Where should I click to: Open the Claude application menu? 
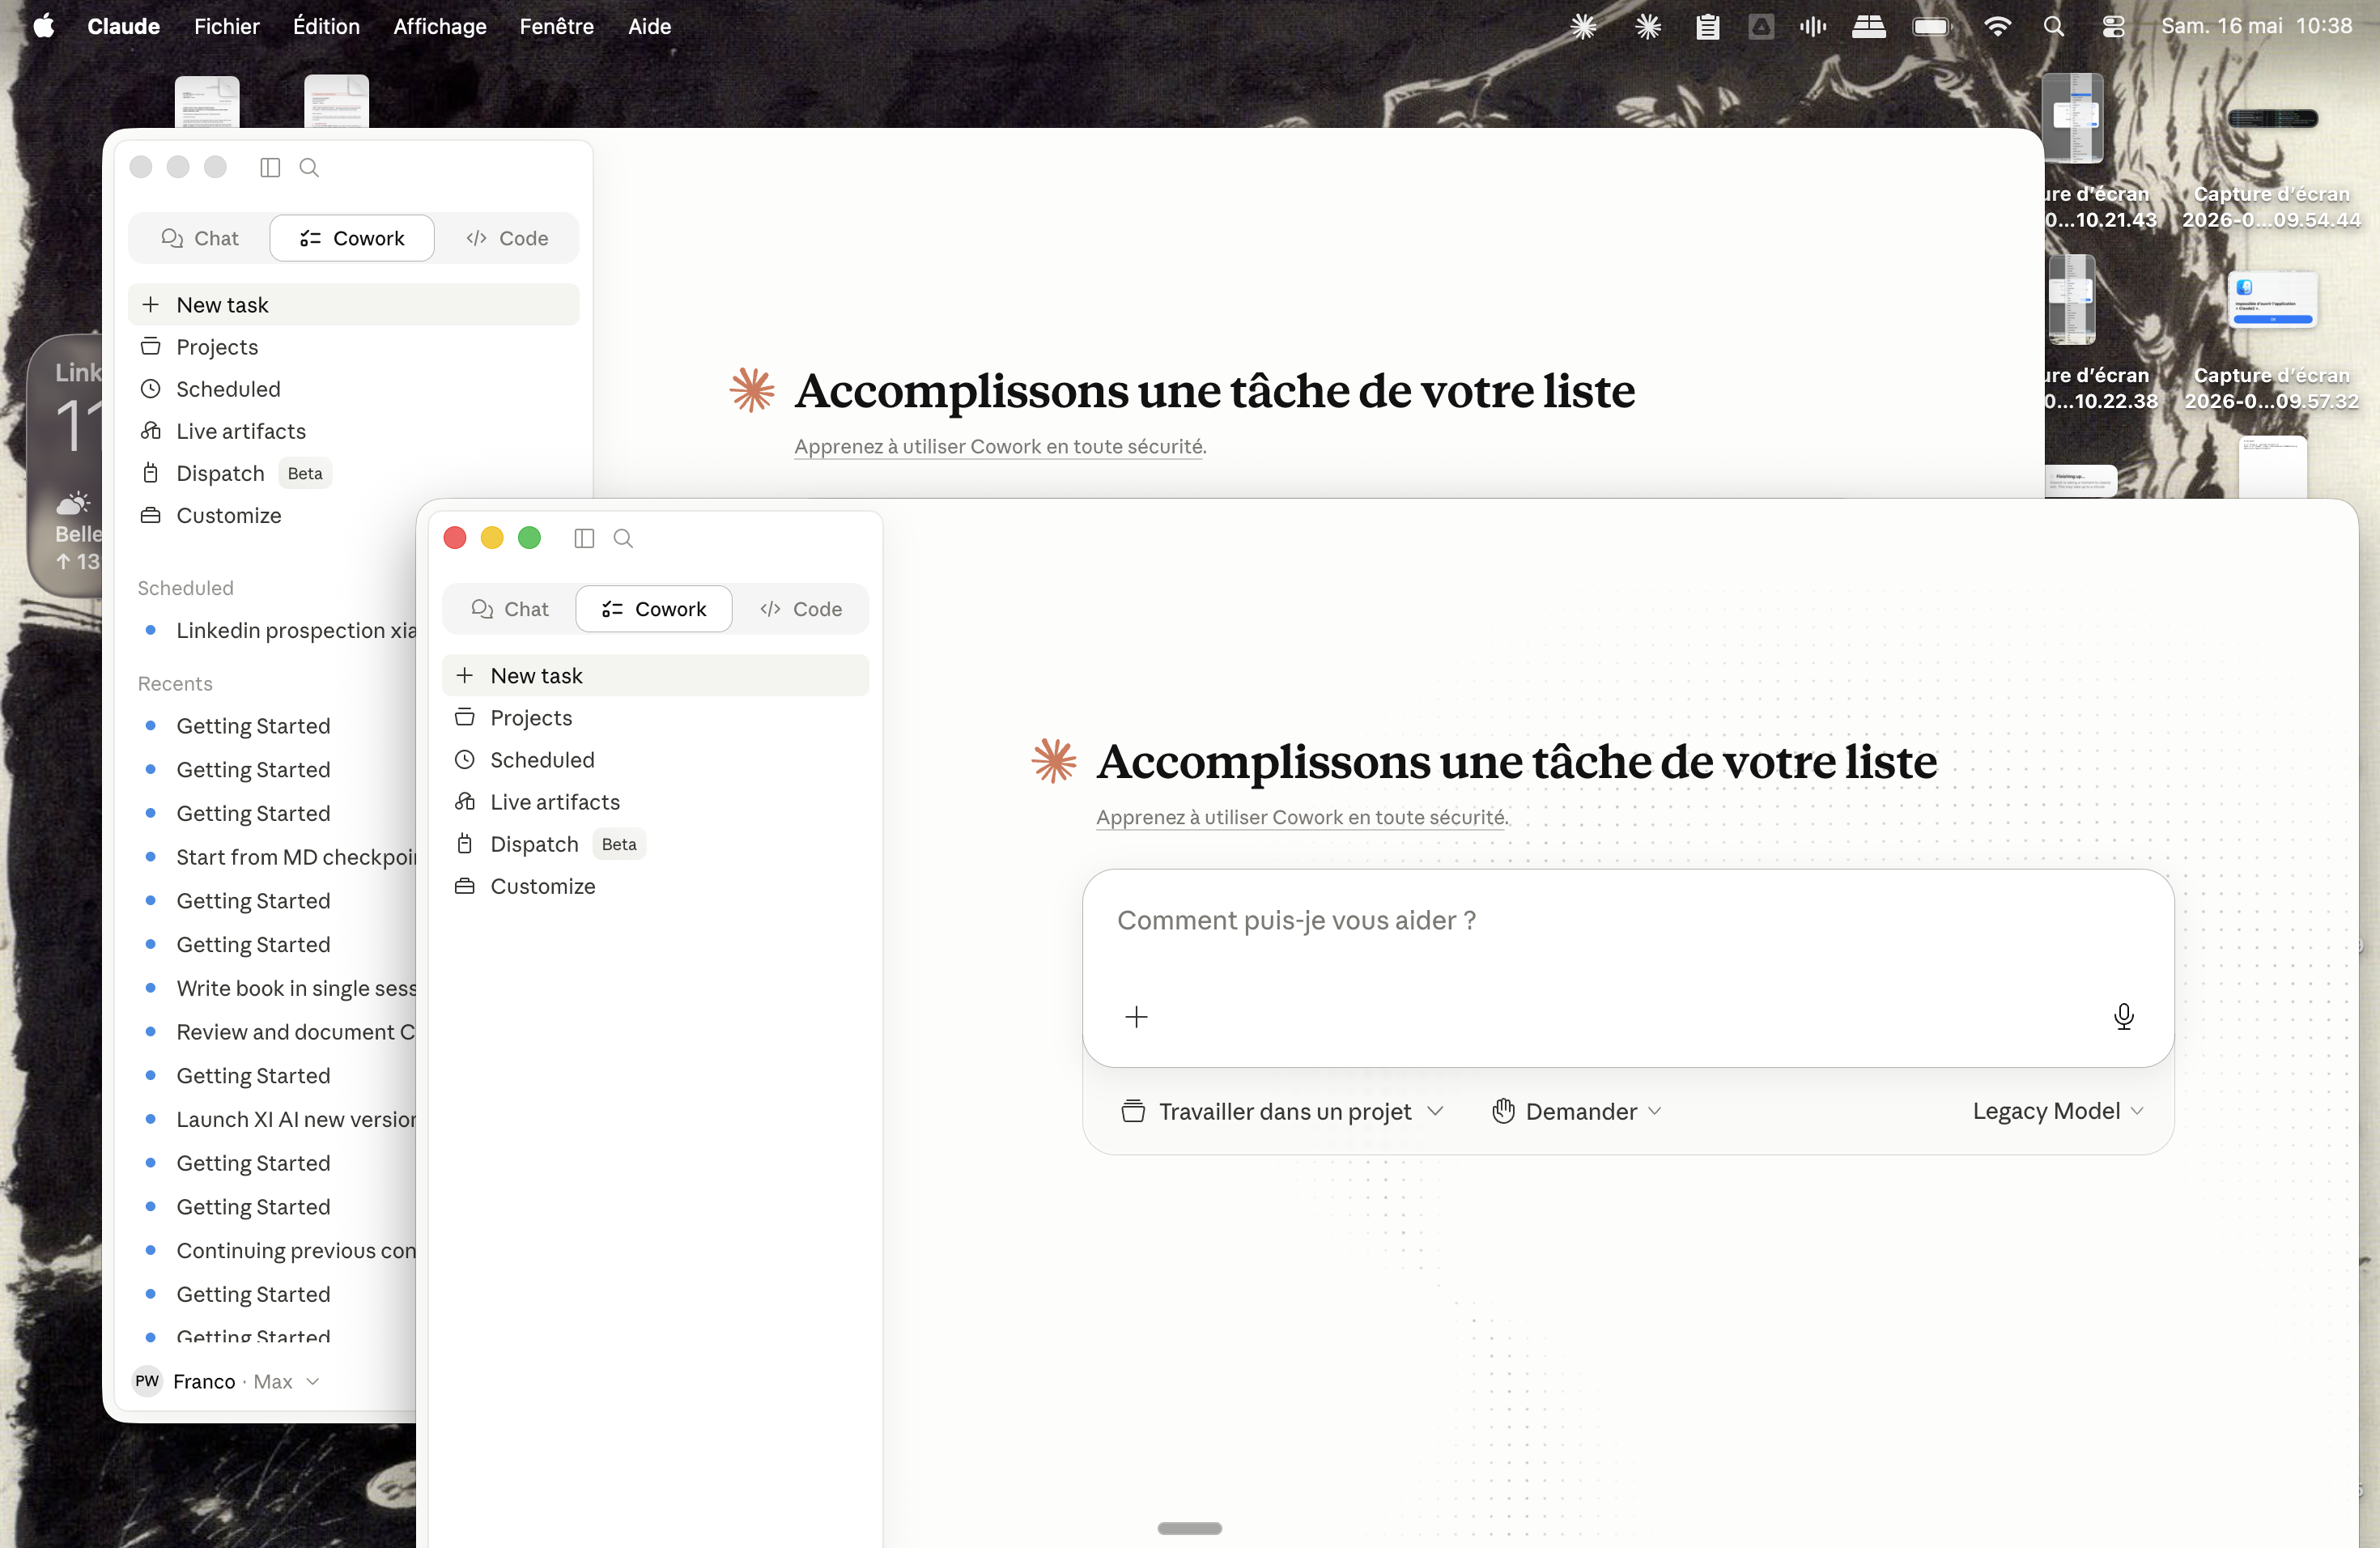[x=124, y=26]
